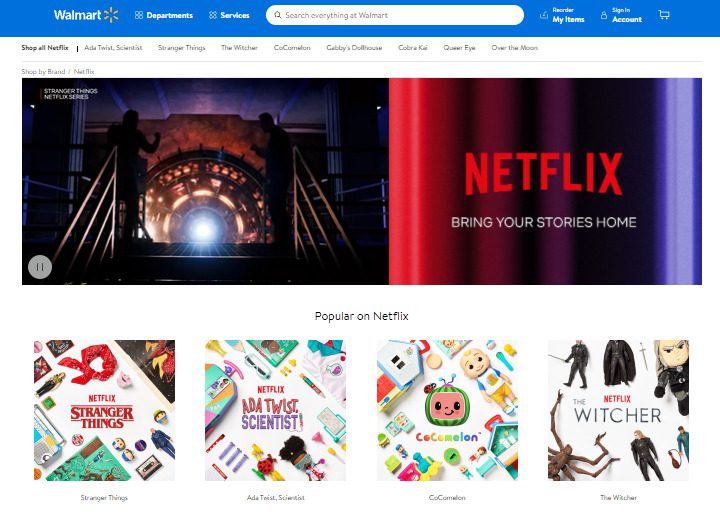
Task: Click the Reorder My Items heart icon
Action: 544,15
